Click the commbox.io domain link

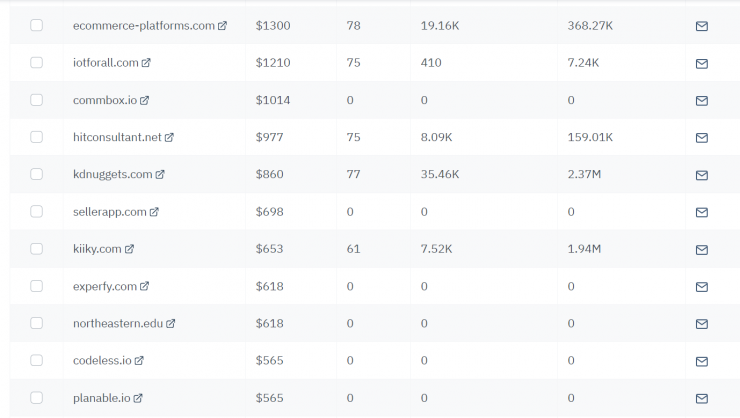(104, 100)
